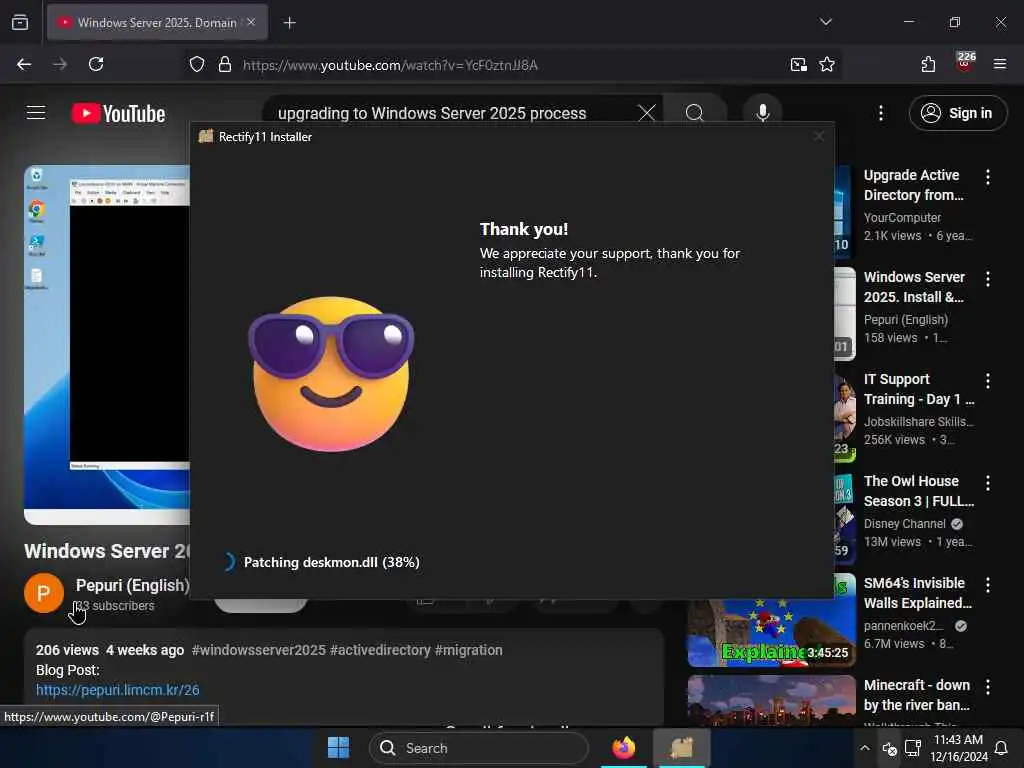The image size is (1024, 768).
Task: Open Windows Server 2025 Install video suggestion
Action: [914, 287]
